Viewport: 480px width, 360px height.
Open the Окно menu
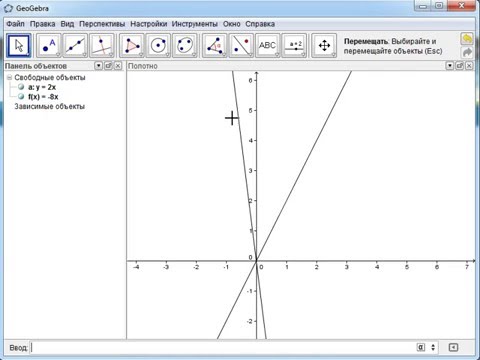[x=232, y=24]
